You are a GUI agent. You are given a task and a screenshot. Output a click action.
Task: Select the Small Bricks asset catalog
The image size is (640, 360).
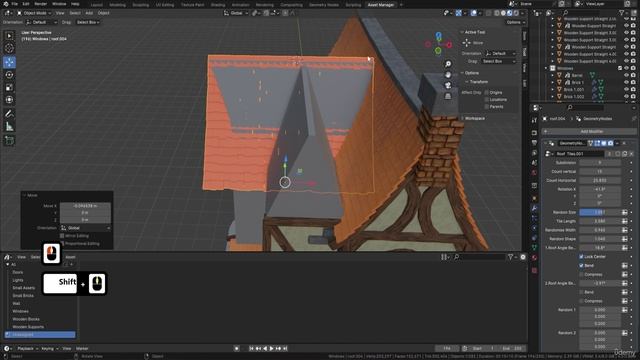click(23, 296)
